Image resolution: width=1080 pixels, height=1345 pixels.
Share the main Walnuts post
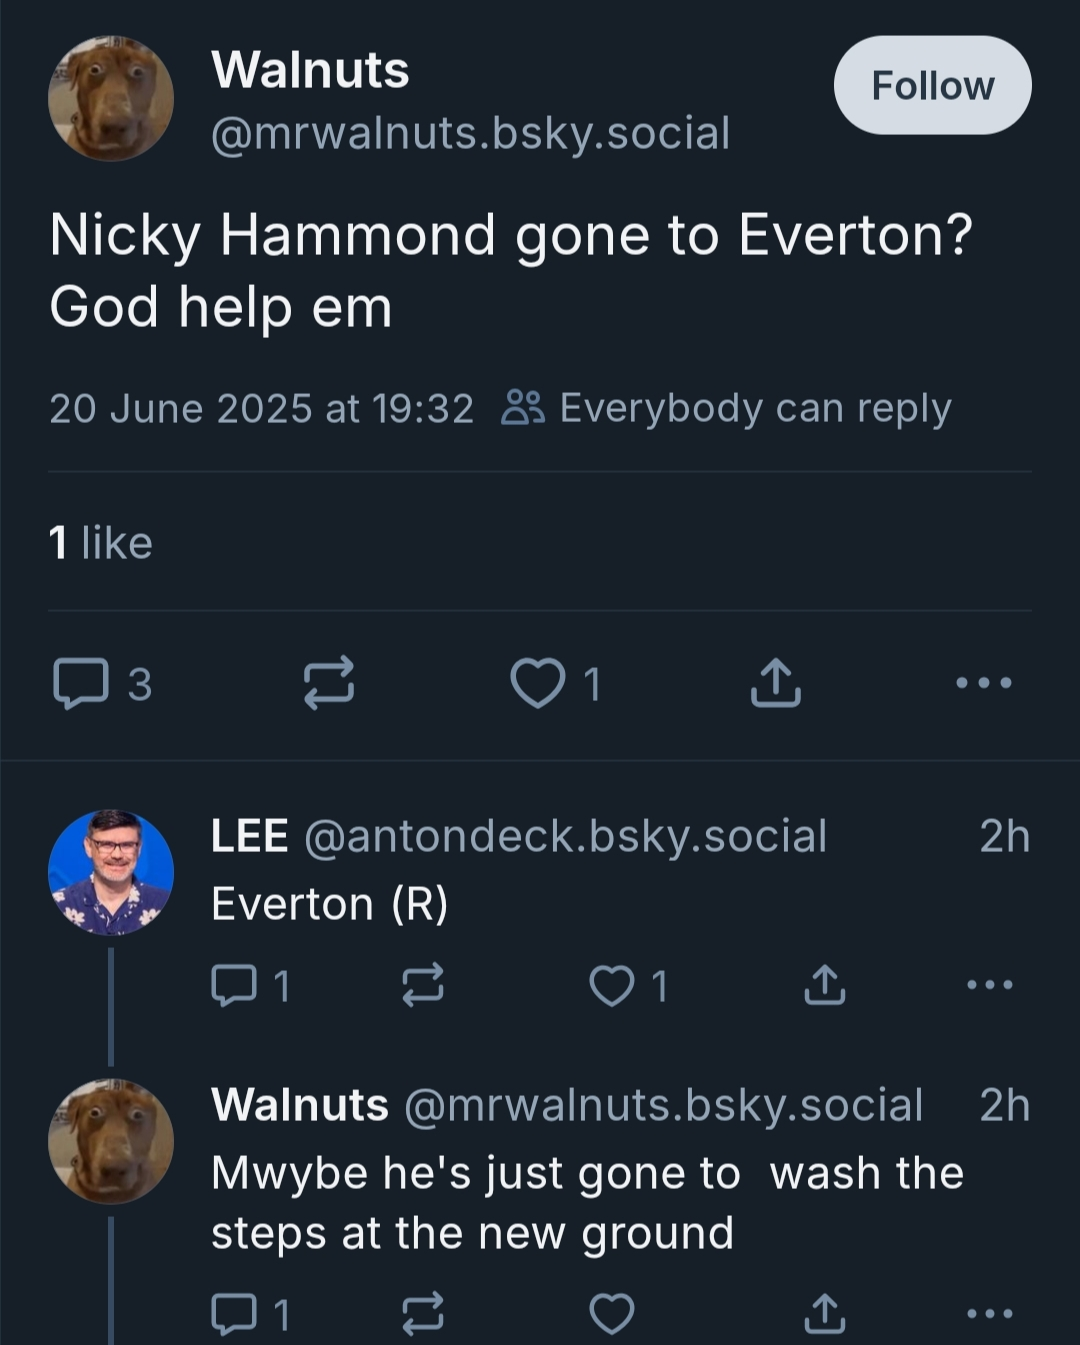(775, 683)
